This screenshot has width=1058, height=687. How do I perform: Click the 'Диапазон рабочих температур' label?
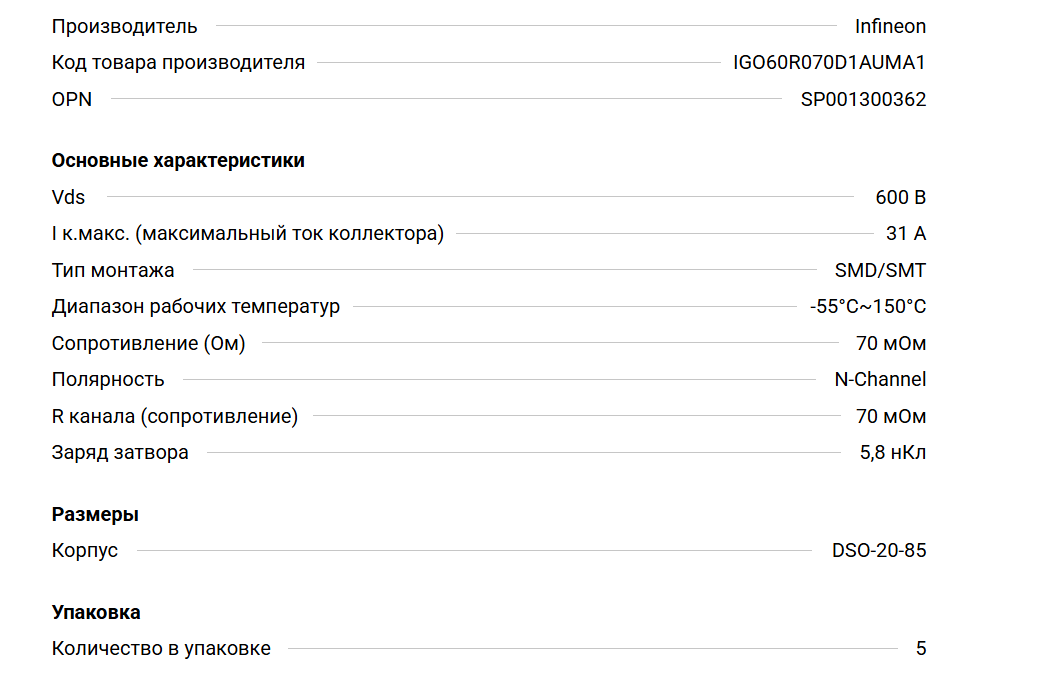pyautogui.click(x=195, y=307)
